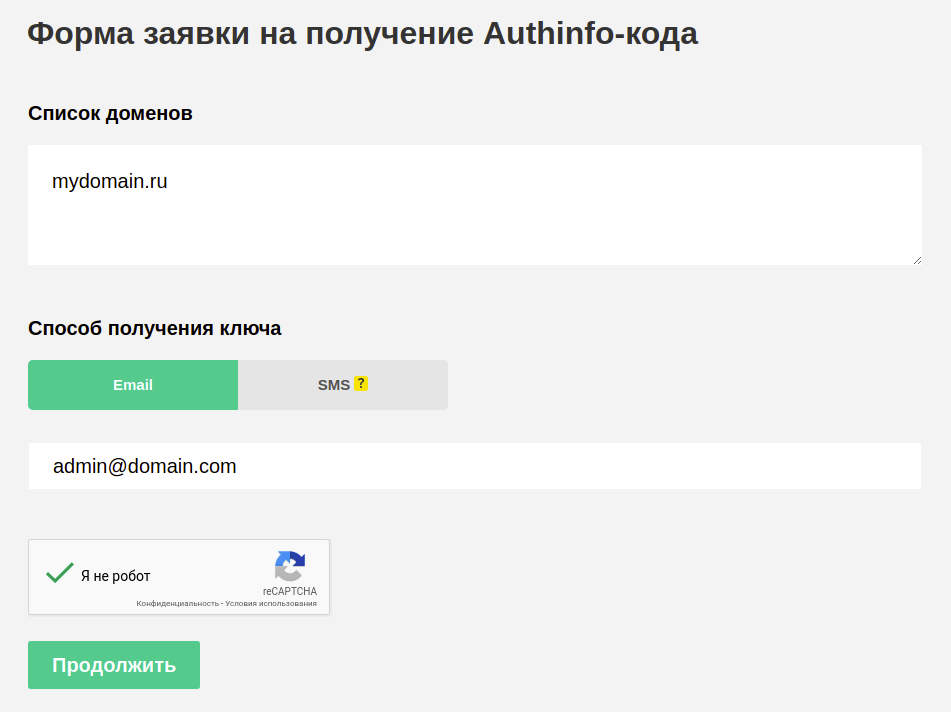Switch to the Email delivery tab

(x=133, y=385)
